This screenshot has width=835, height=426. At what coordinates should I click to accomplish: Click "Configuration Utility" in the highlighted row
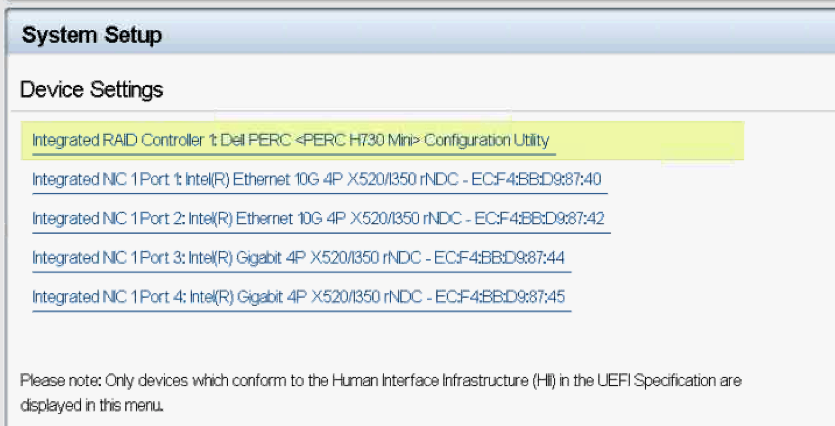coord(487,140)
